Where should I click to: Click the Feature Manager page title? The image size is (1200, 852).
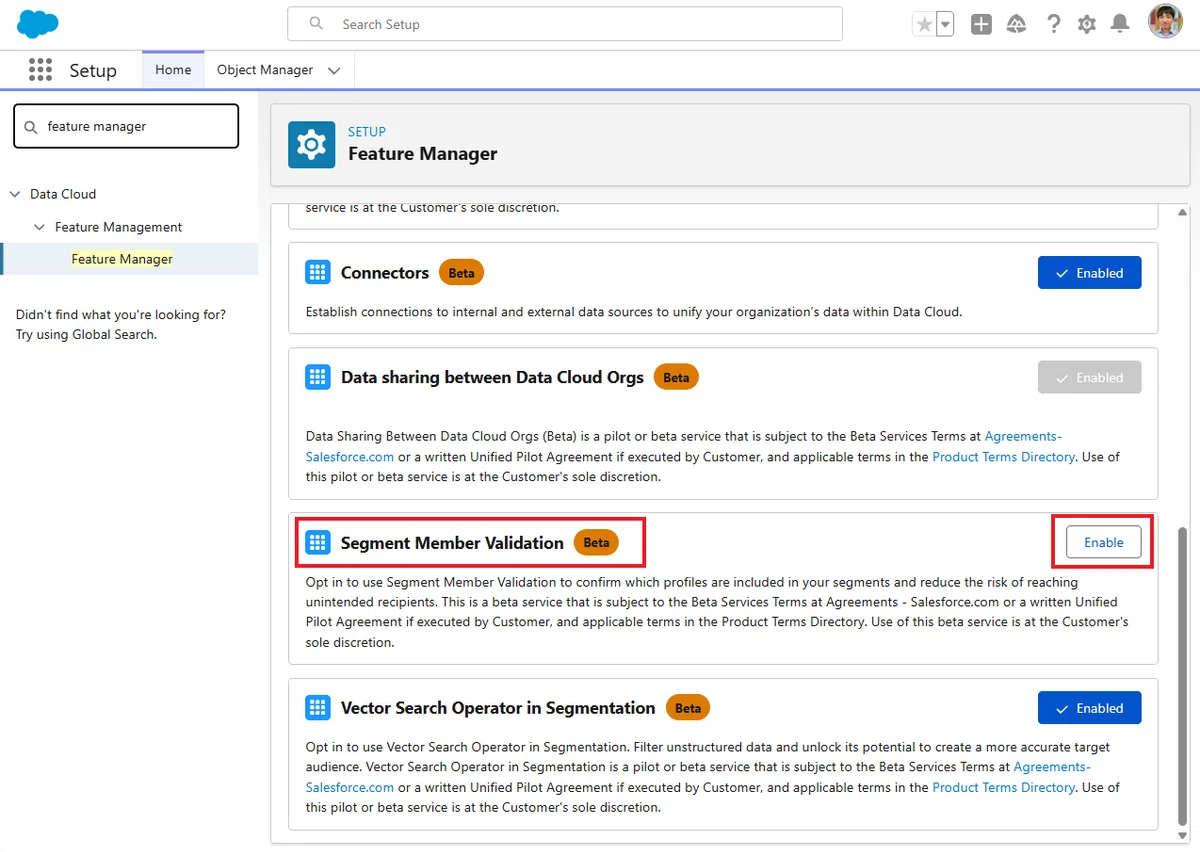point(423,154)
